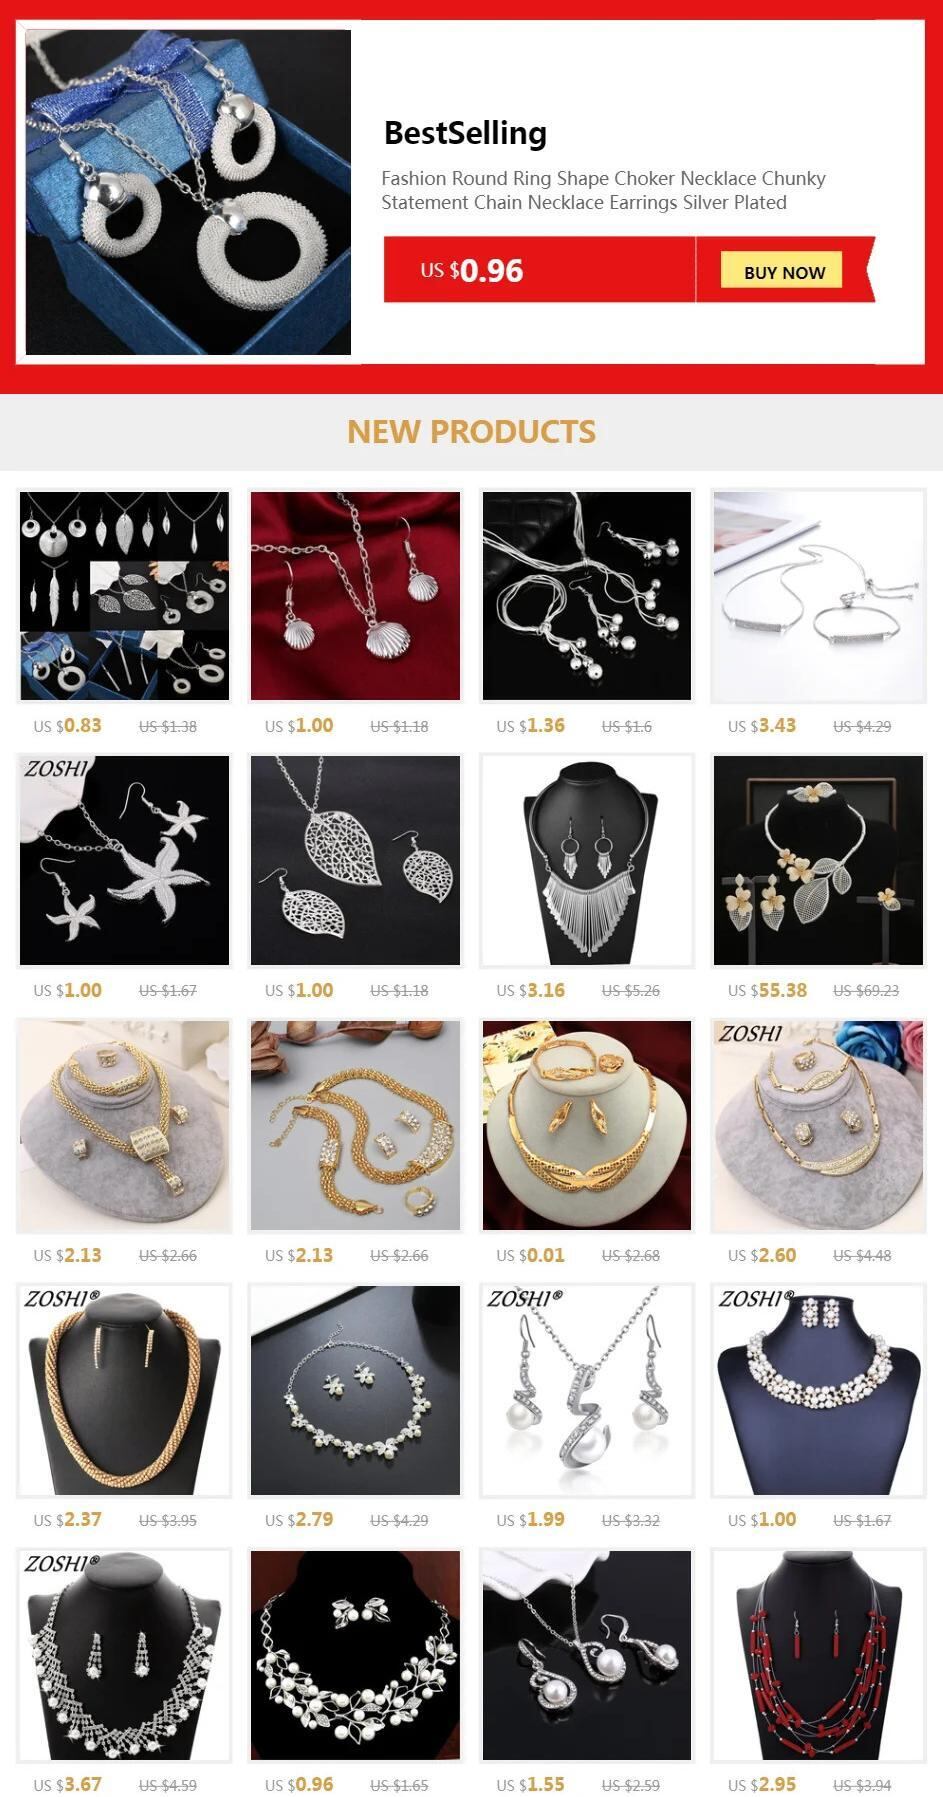This screenshot has width=943, height=1797.
Task: Click the US $0.01 gold necklace set price
Action: tap(531, 1255)
